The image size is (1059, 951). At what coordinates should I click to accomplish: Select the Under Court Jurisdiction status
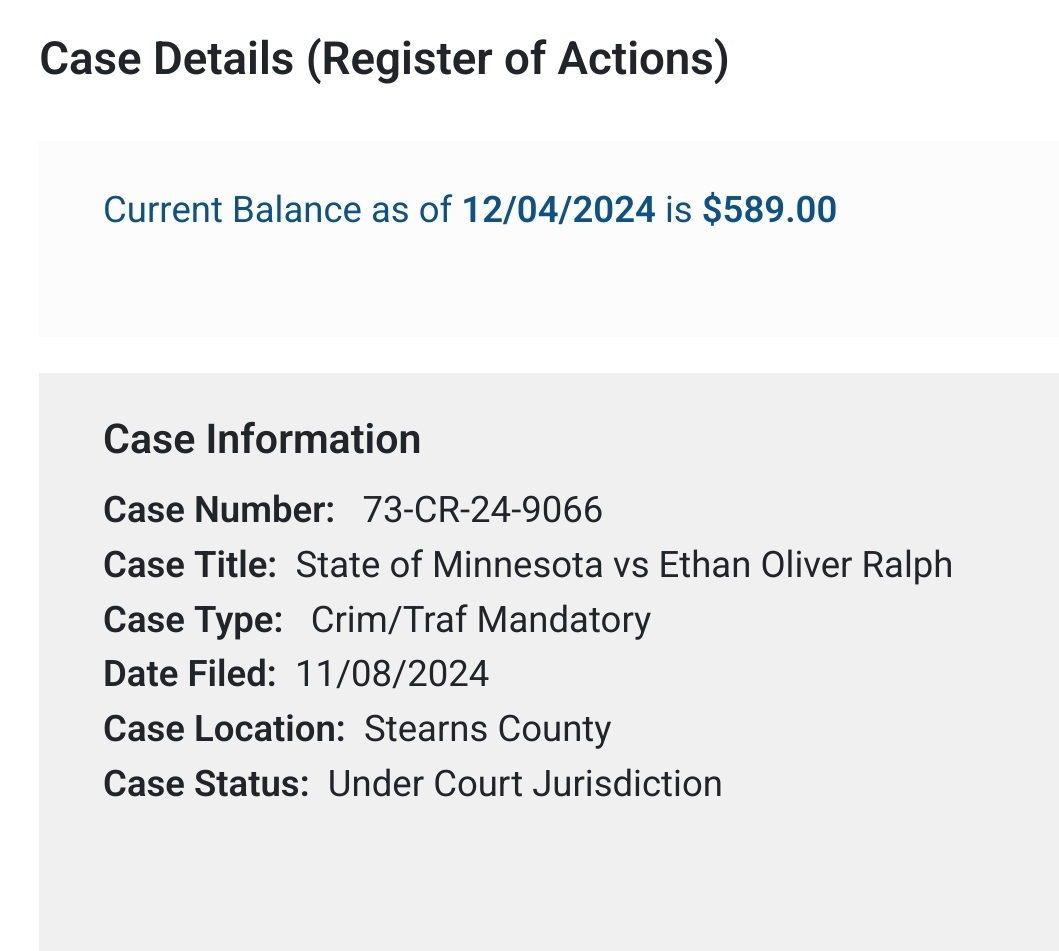525,783
